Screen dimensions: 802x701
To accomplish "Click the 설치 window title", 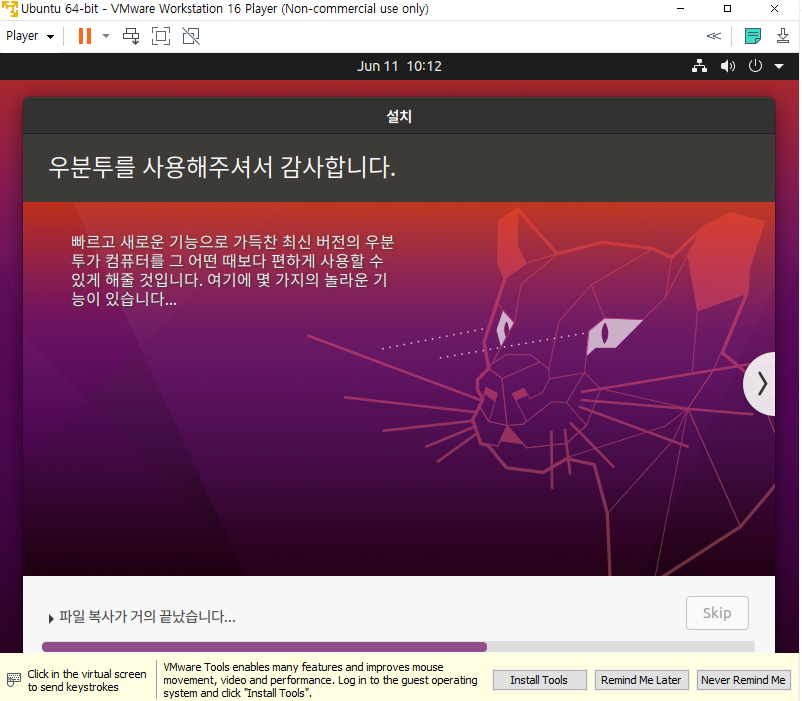I will [x=399, y=117].
